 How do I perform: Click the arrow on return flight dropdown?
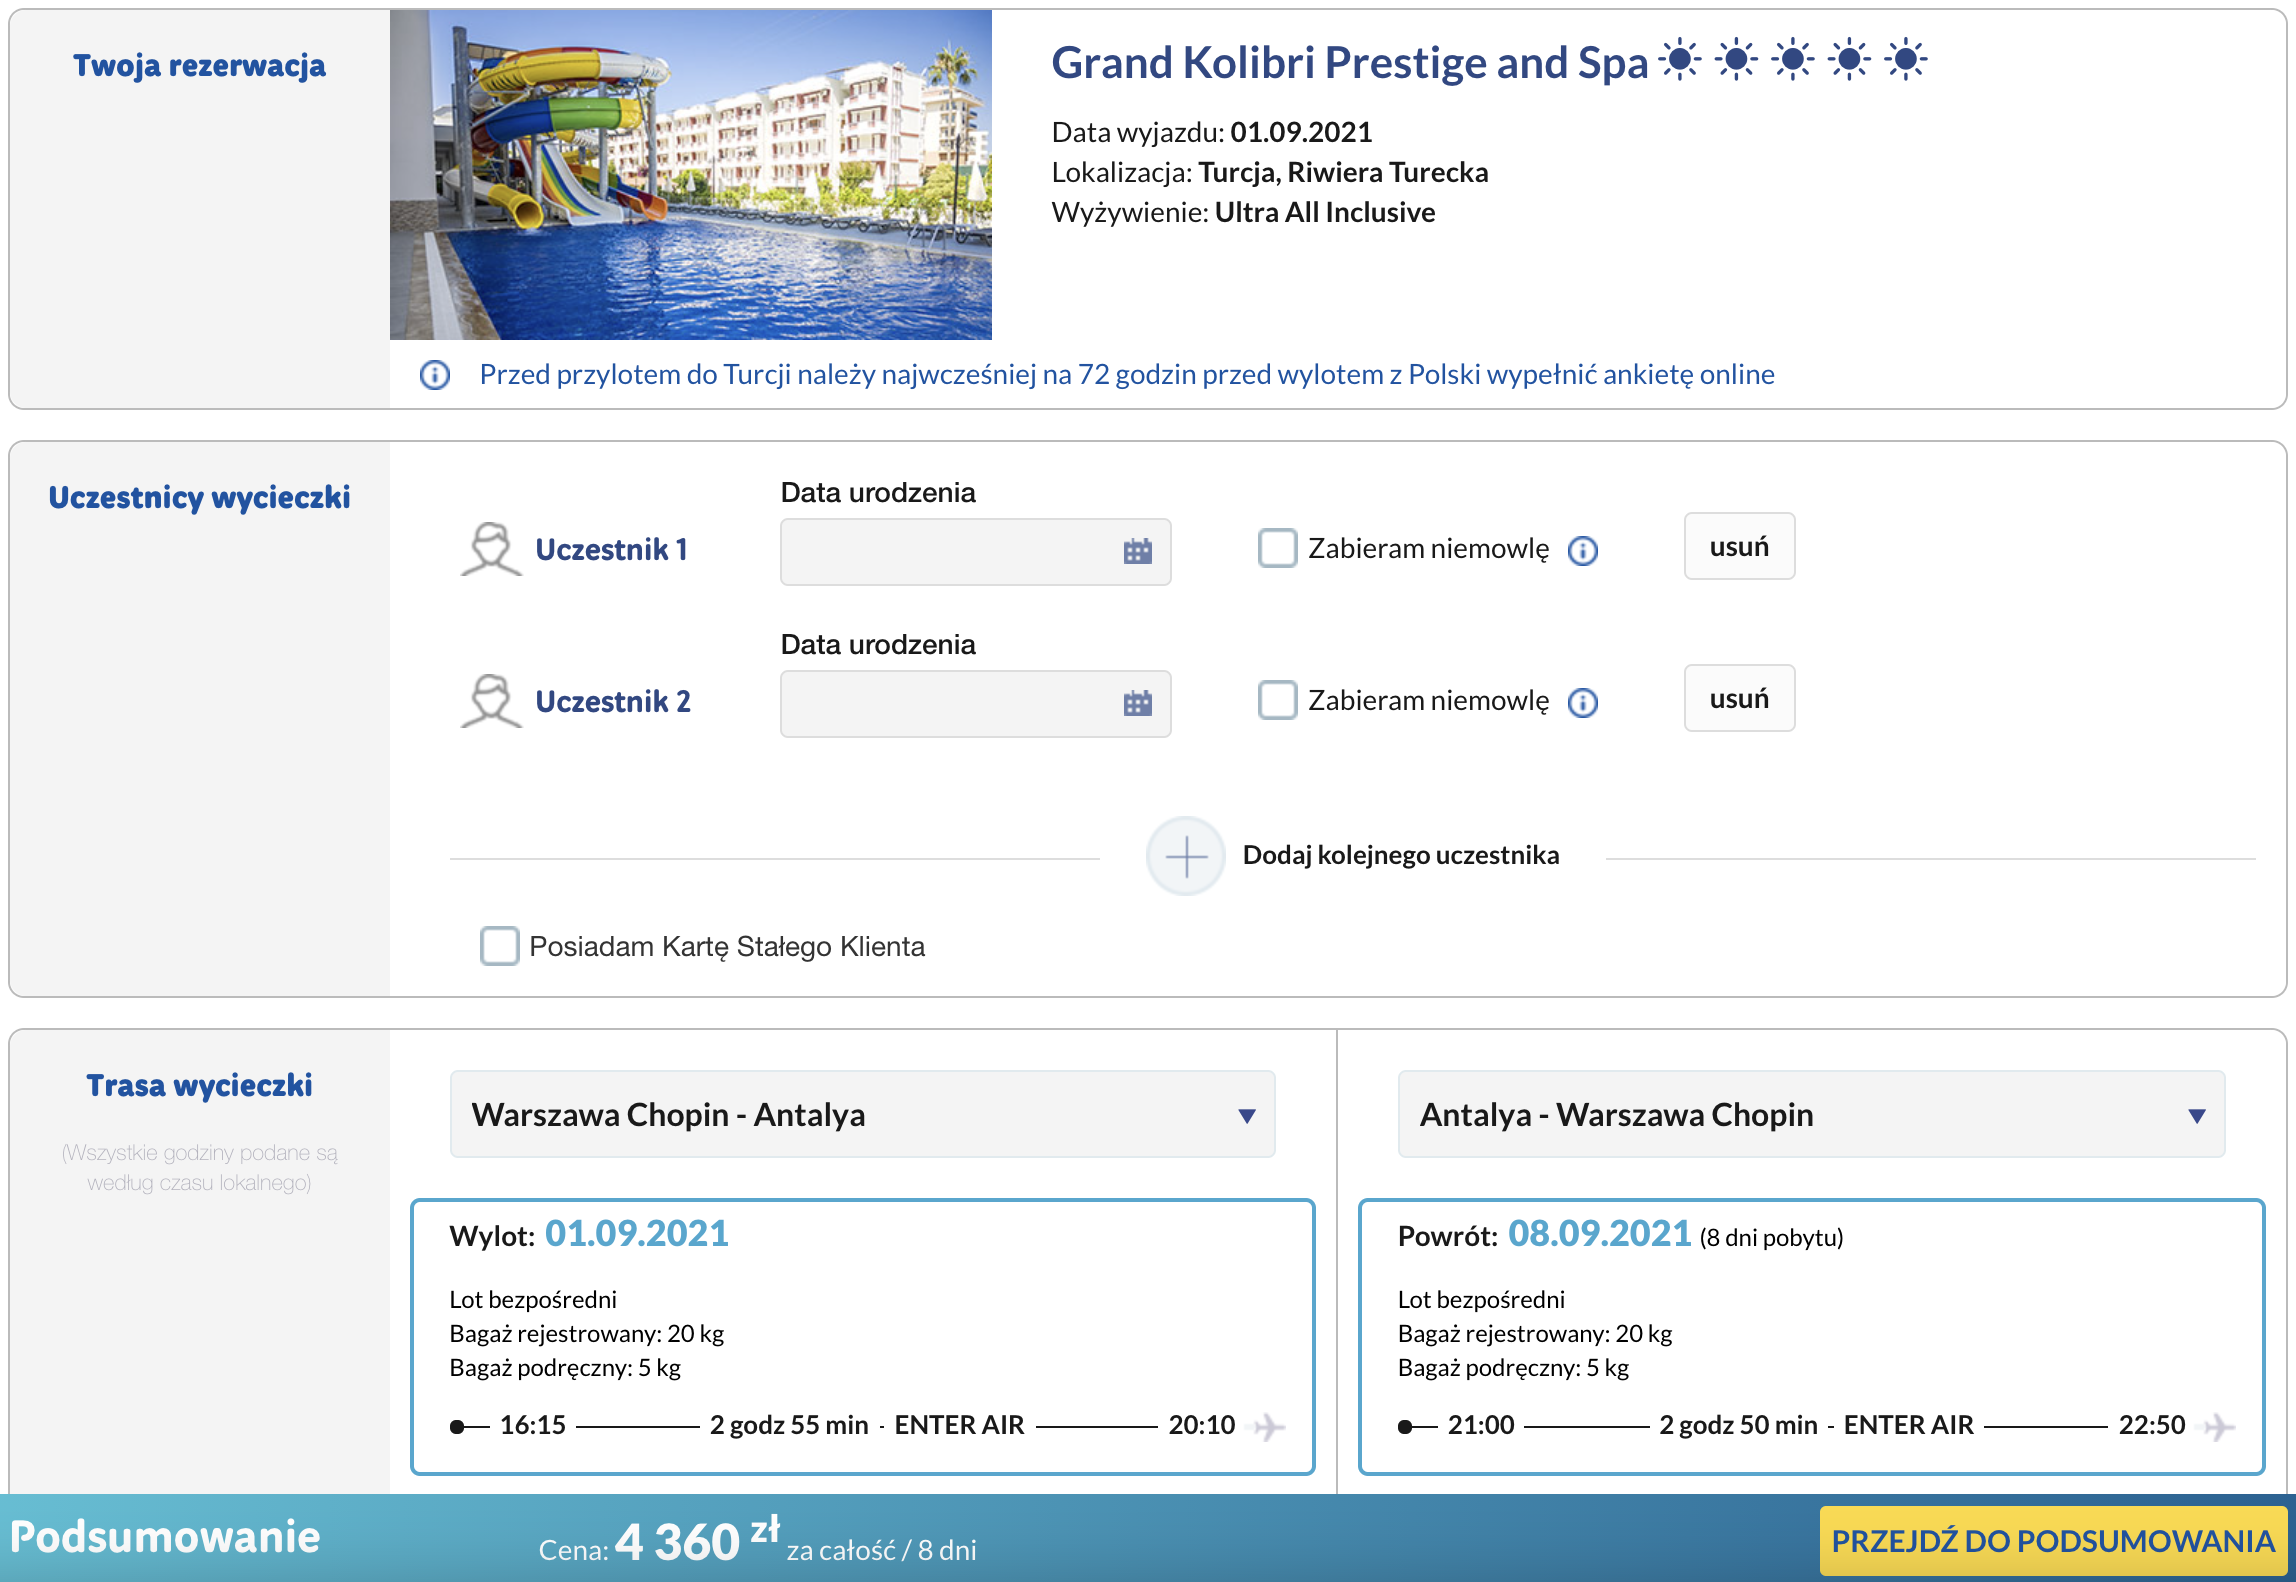(x=2196, y=1116)
